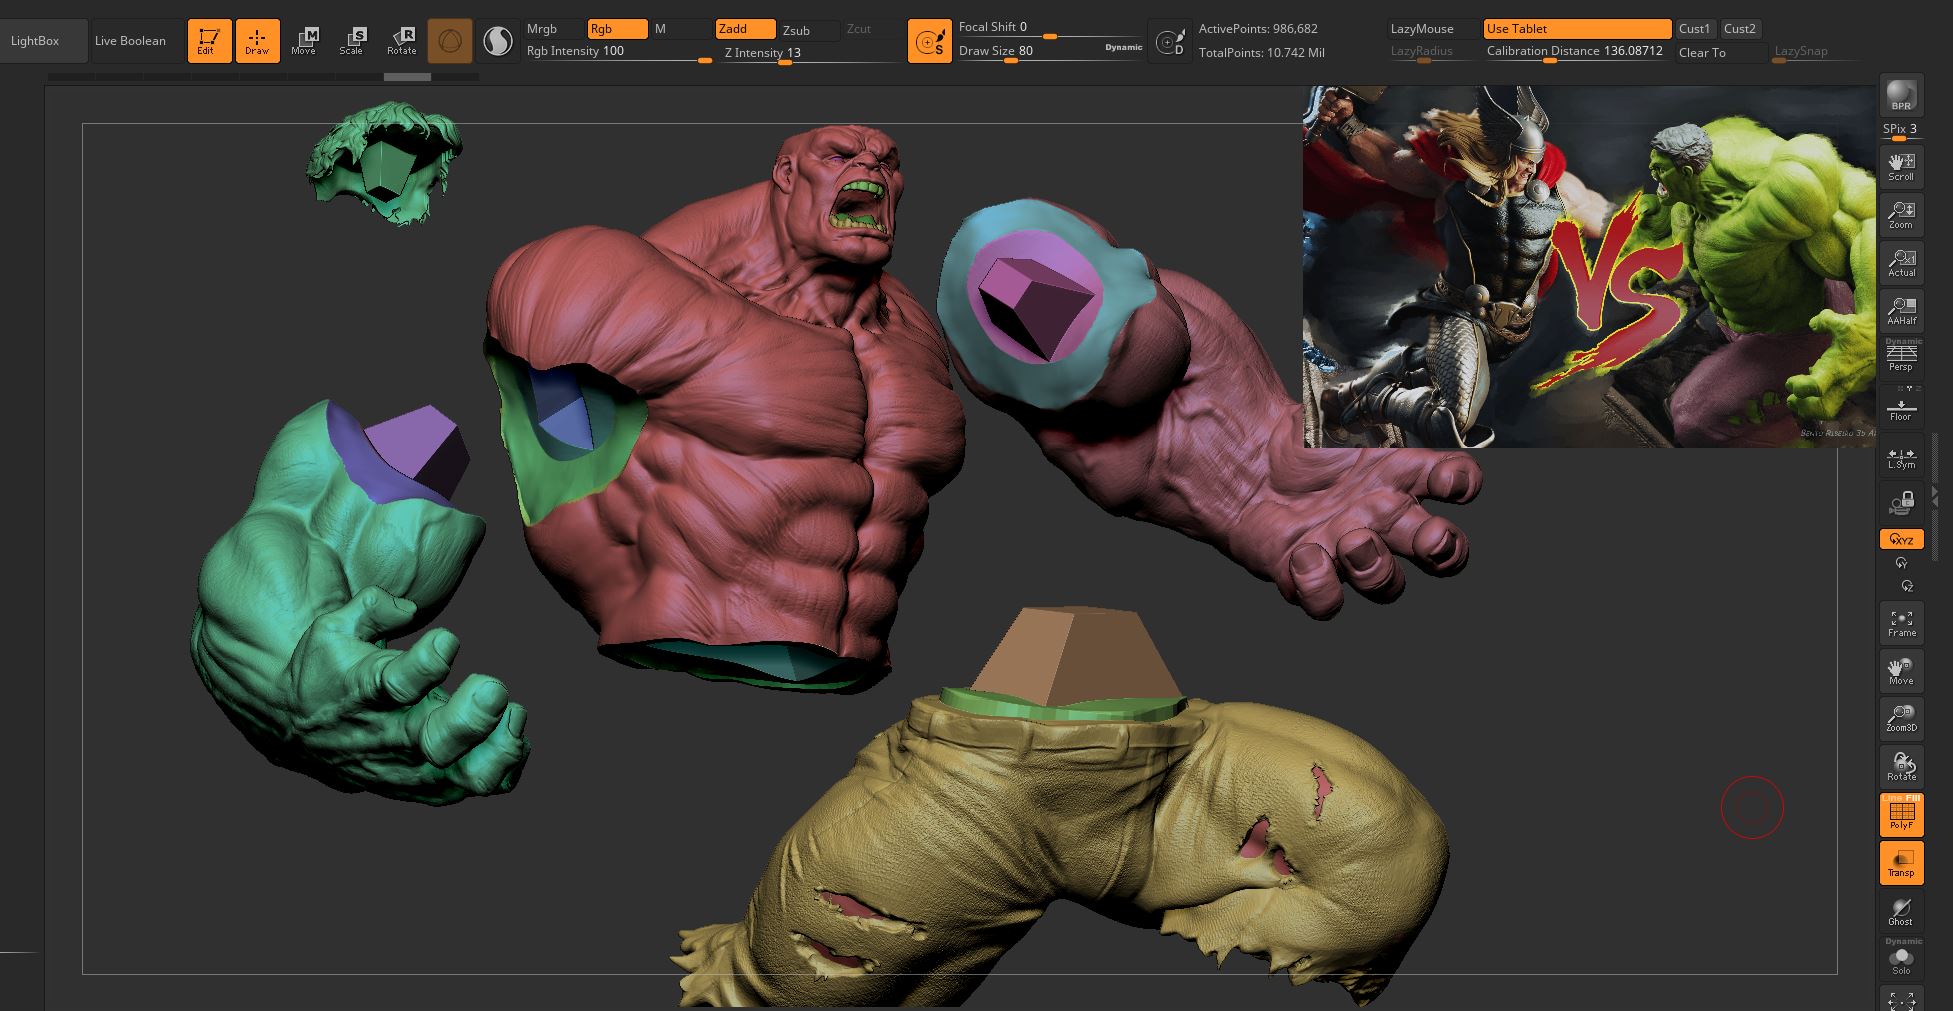
Task: Select Y axis rotation mode
Action: (1901, 564)
